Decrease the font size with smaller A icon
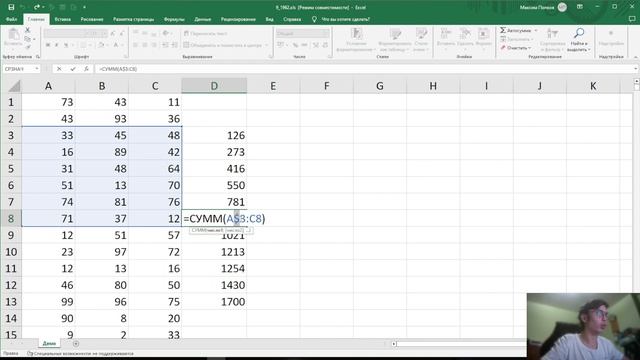640x360 pixels. [x=122, y=33]
